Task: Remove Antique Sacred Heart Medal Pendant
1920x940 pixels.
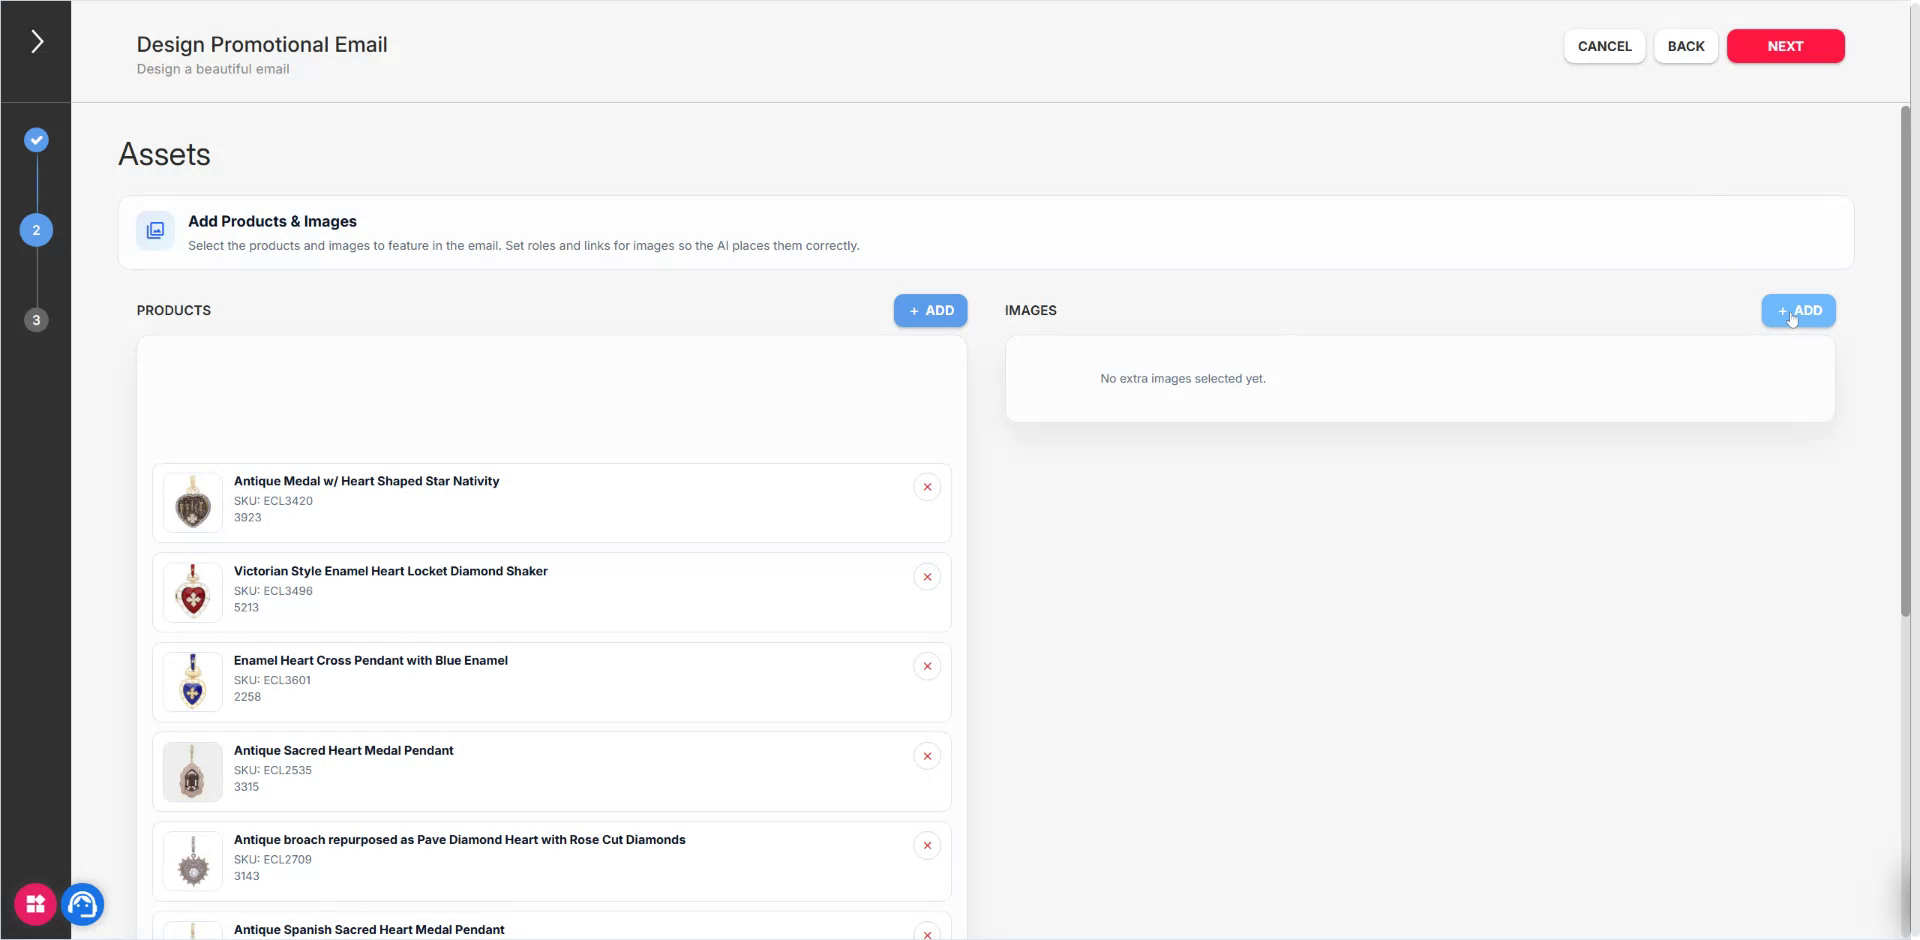Action: (x=927, y=756)
